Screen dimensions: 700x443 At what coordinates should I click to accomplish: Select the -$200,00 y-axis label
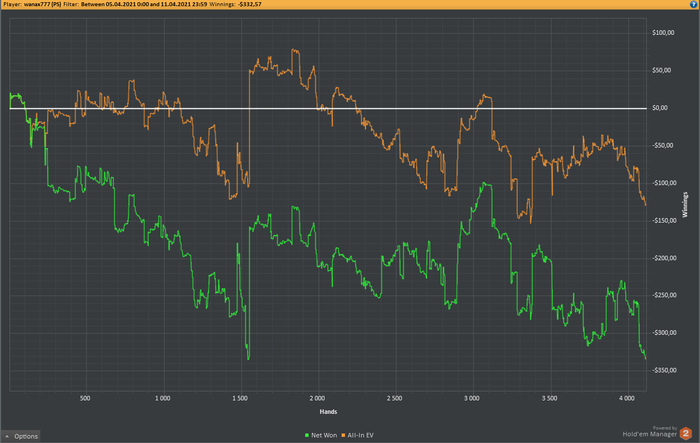click(x=664, y=258)
